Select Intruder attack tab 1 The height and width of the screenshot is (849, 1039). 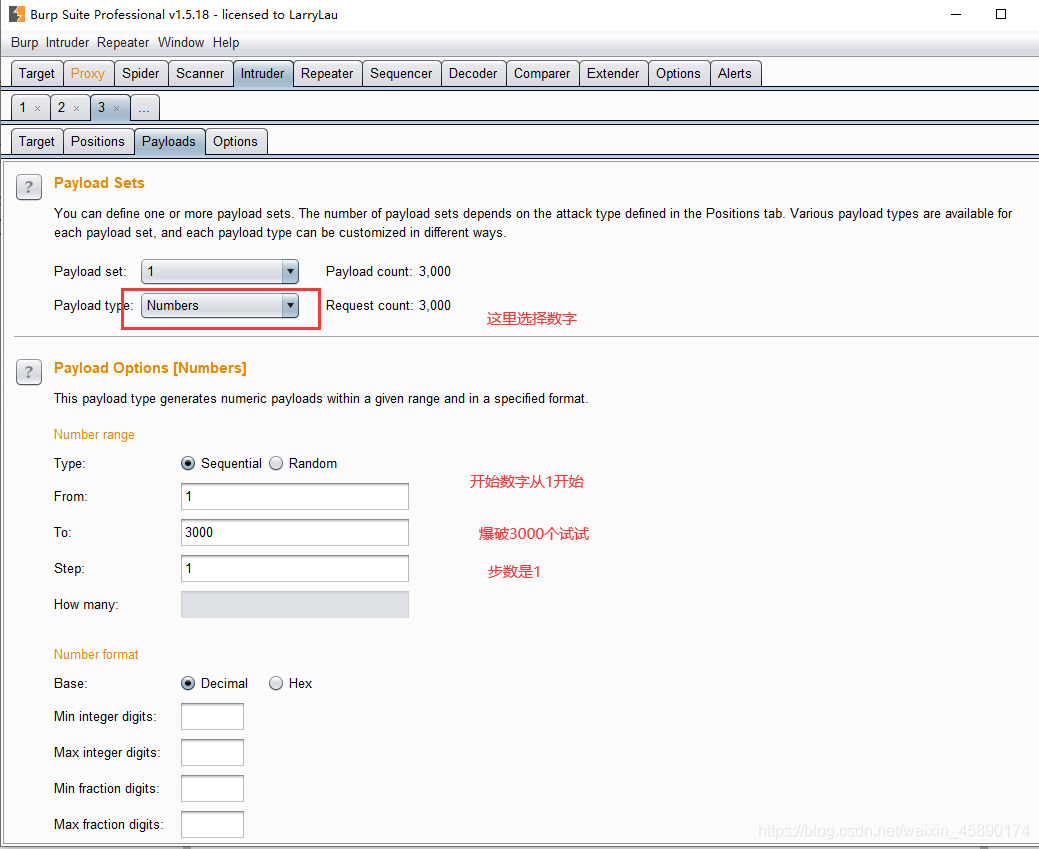[x=23, y=107]
